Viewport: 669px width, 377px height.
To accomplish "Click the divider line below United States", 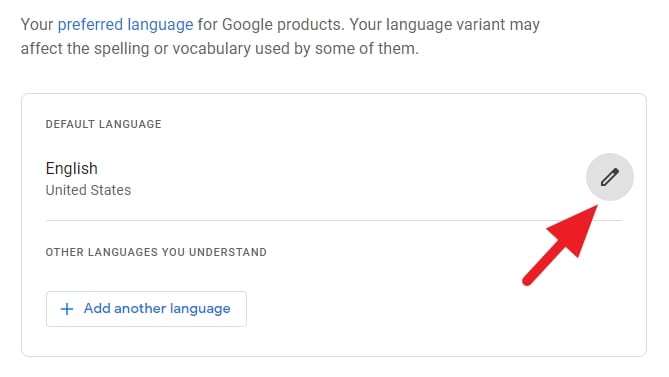I will [334, 220].
